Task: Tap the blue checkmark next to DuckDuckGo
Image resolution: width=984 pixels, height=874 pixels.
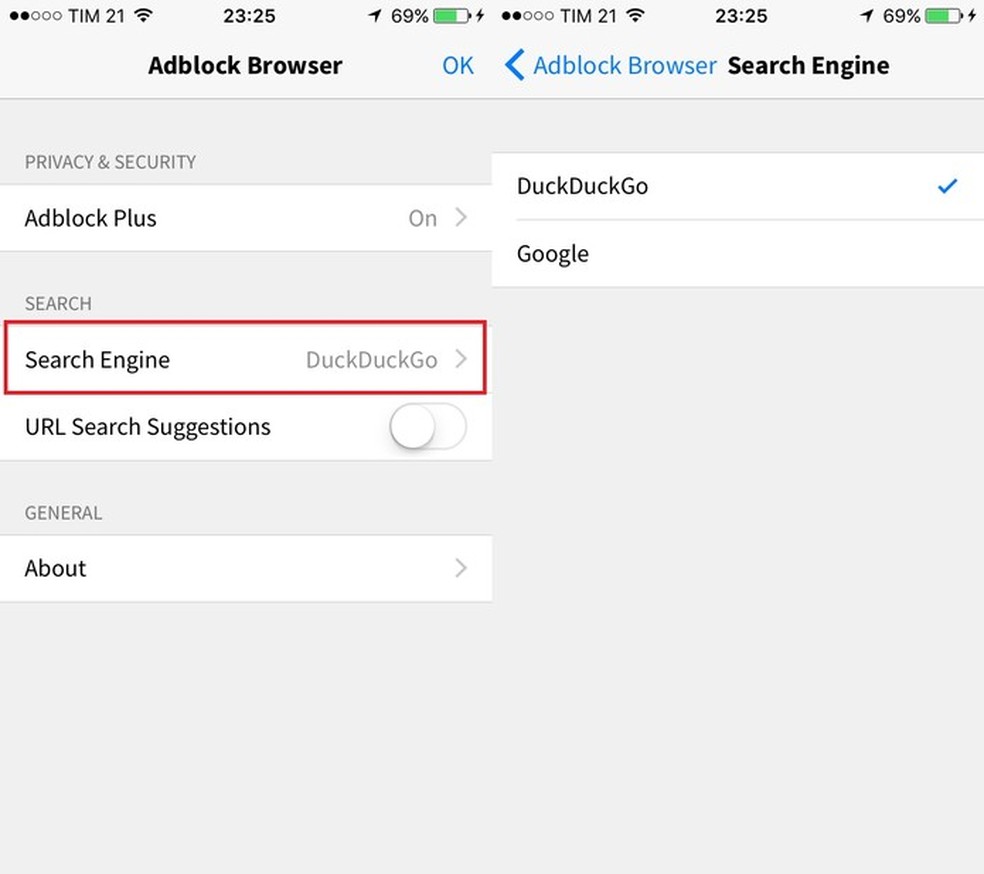Action: point(947,186)
